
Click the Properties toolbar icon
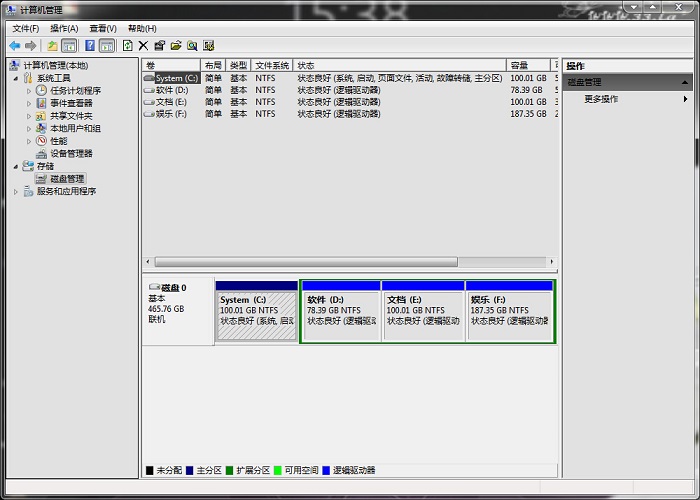[x=159, y=46]
